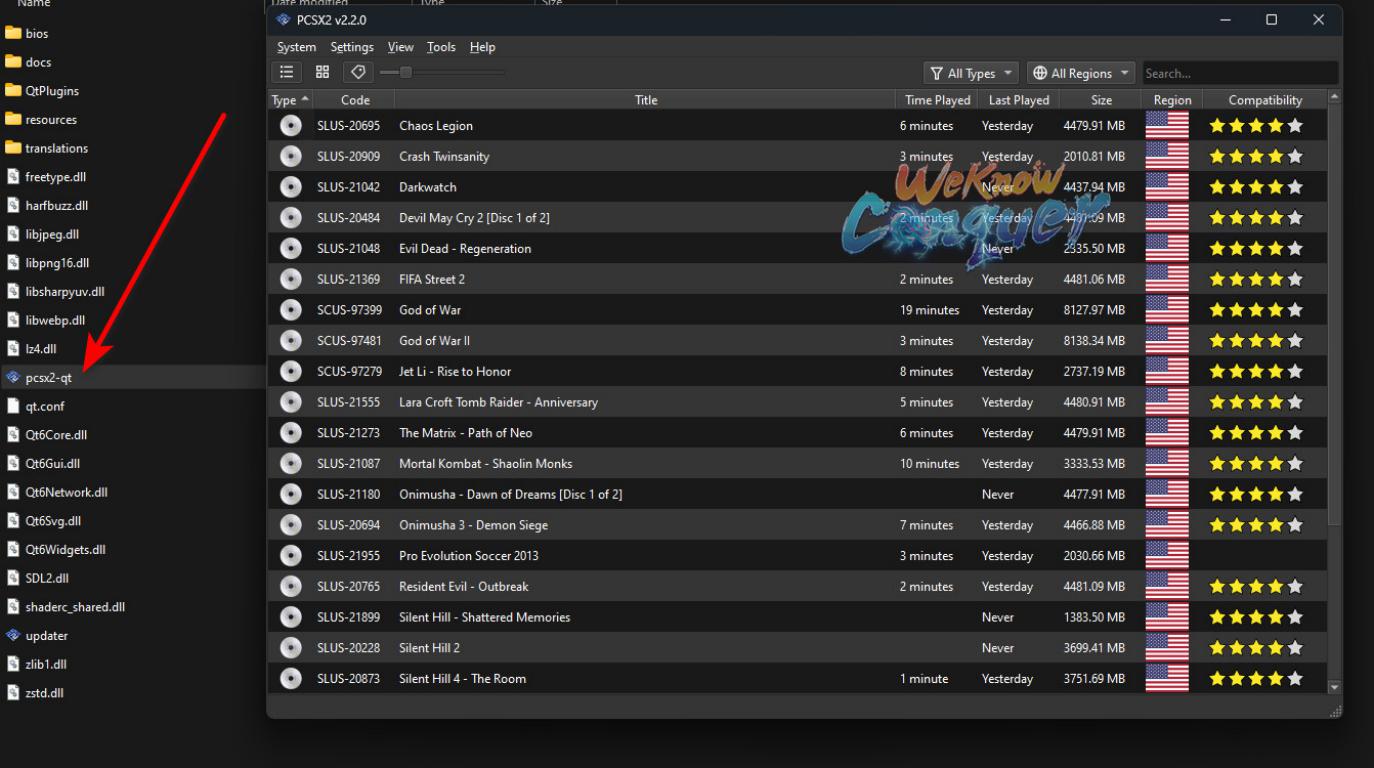Image resolution: width=1374 pixels, height=768 pixels.
Task: Click the US flag for Pro Evolution Soccer 2013
Action: pos(1167,556)
